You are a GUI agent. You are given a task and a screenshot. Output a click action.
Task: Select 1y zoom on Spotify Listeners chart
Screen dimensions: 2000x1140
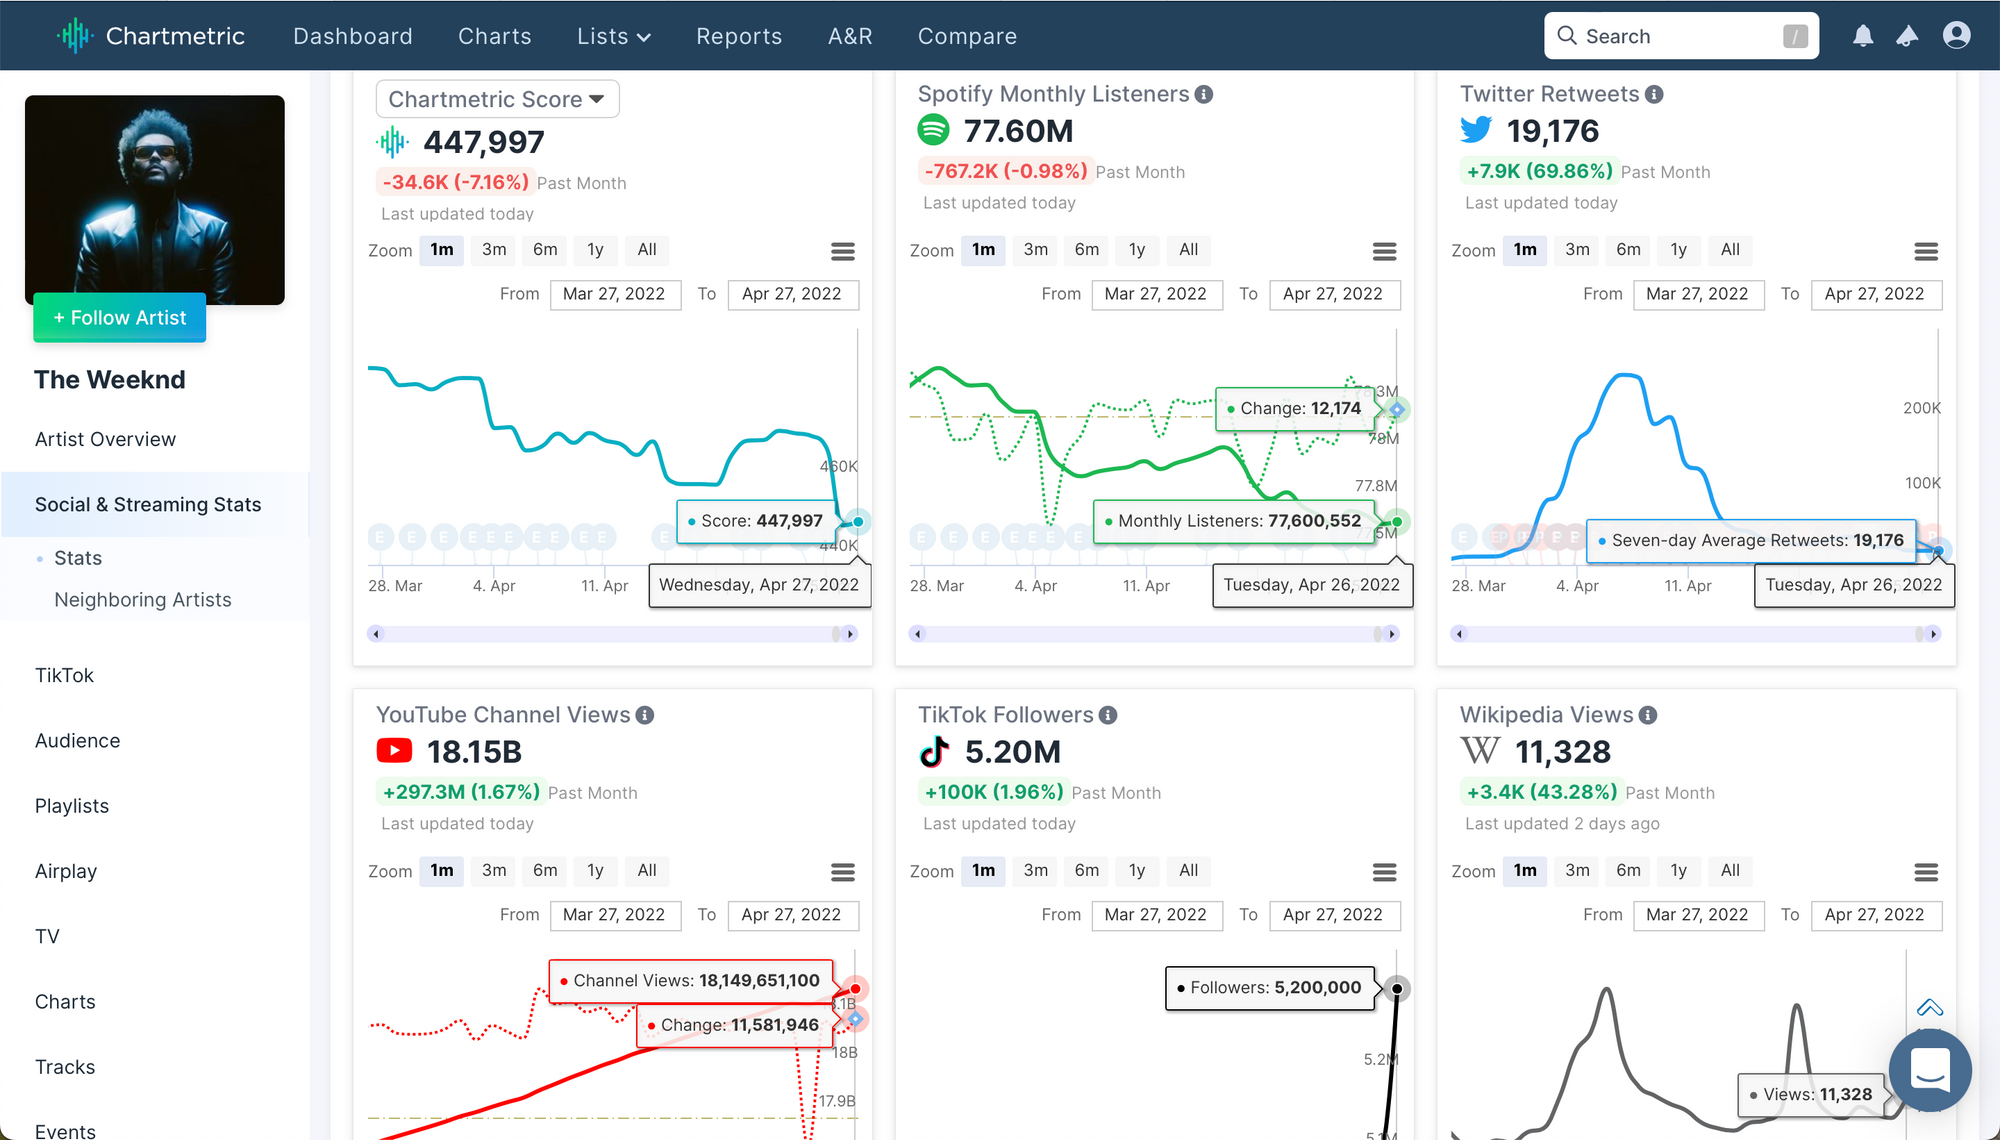1137,250
